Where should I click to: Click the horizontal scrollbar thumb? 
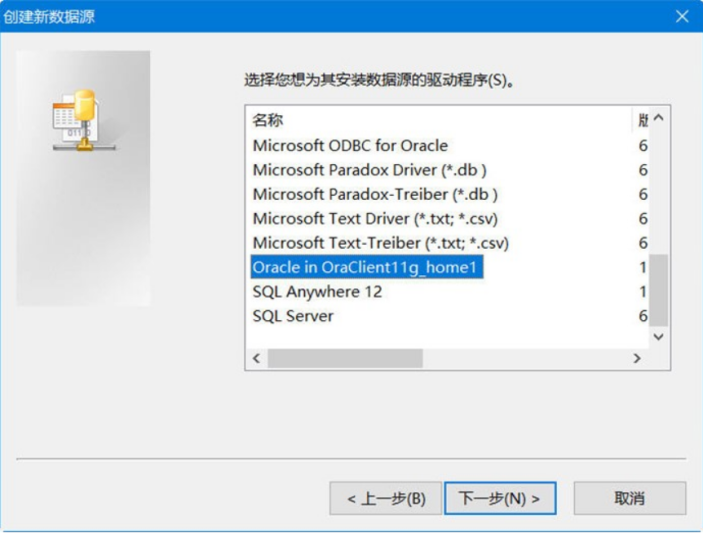pos(345,358)
